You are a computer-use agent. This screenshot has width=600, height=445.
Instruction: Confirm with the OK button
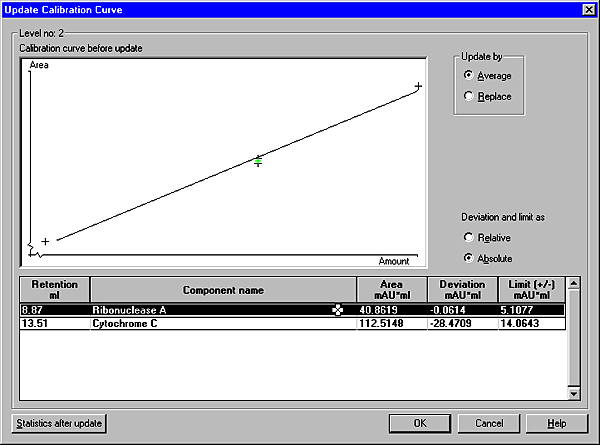pos(420,423)
